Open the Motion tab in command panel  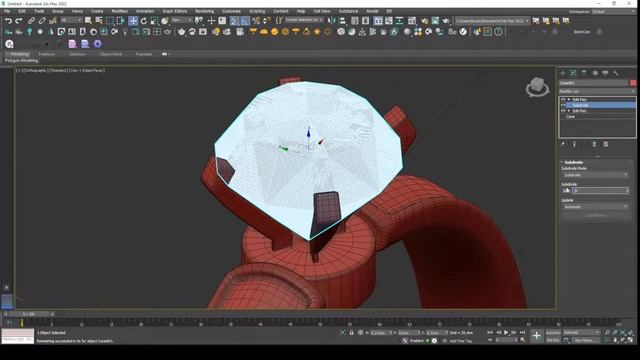coord(595,73)
